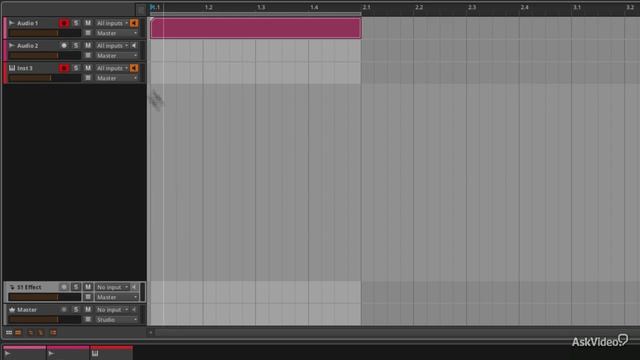Viewport: 640px width, 360px height.
Task: Mute the Master track
Action: 88,310
